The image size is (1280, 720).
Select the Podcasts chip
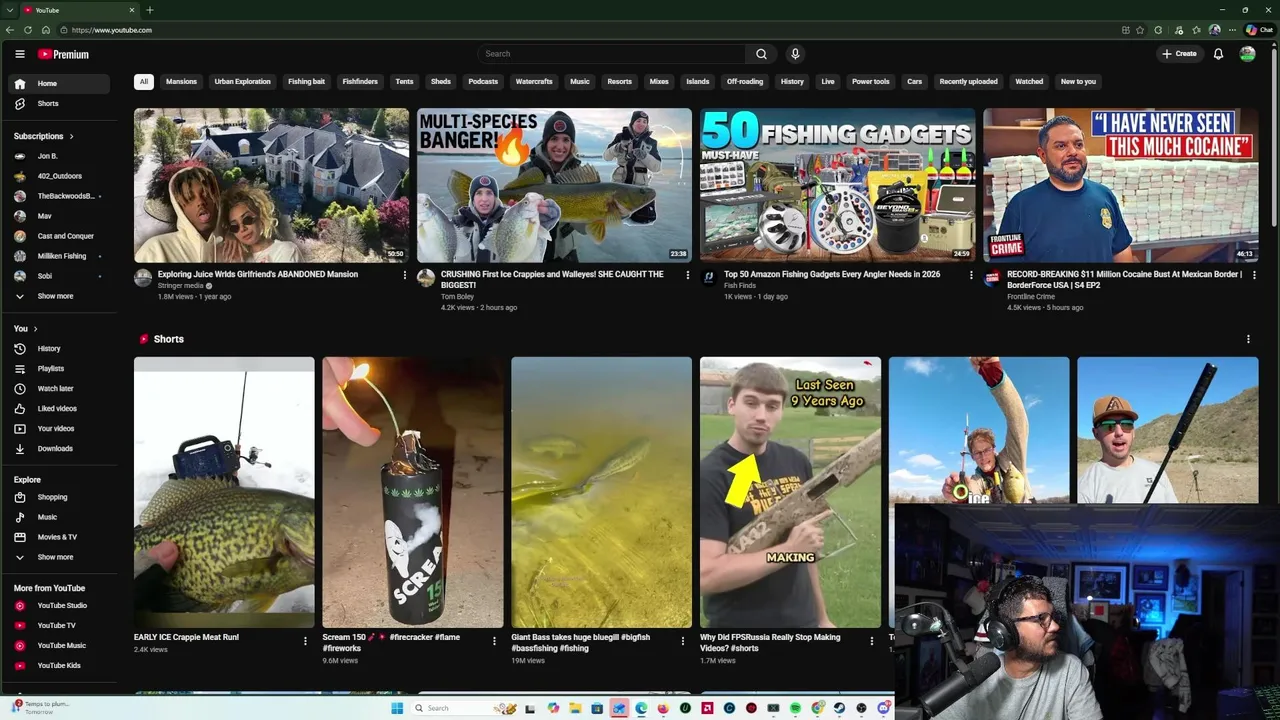(x=483, y=82)
